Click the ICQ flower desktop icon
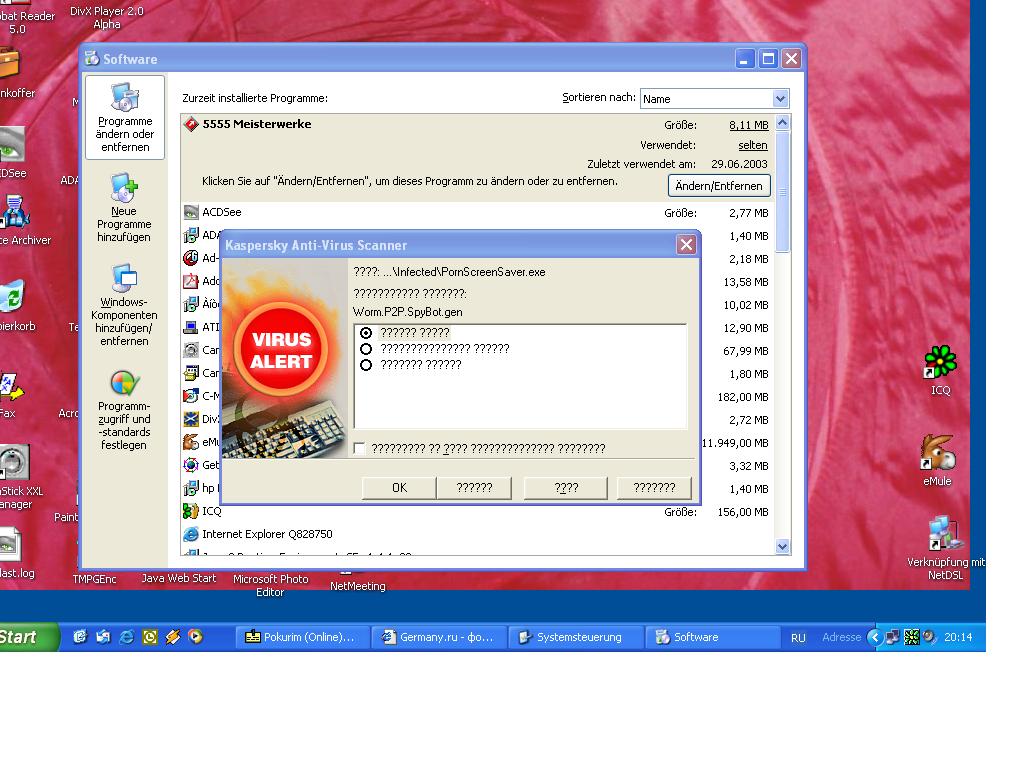The height and width of the screenshot is (768, 1024). tap(940, 362)
